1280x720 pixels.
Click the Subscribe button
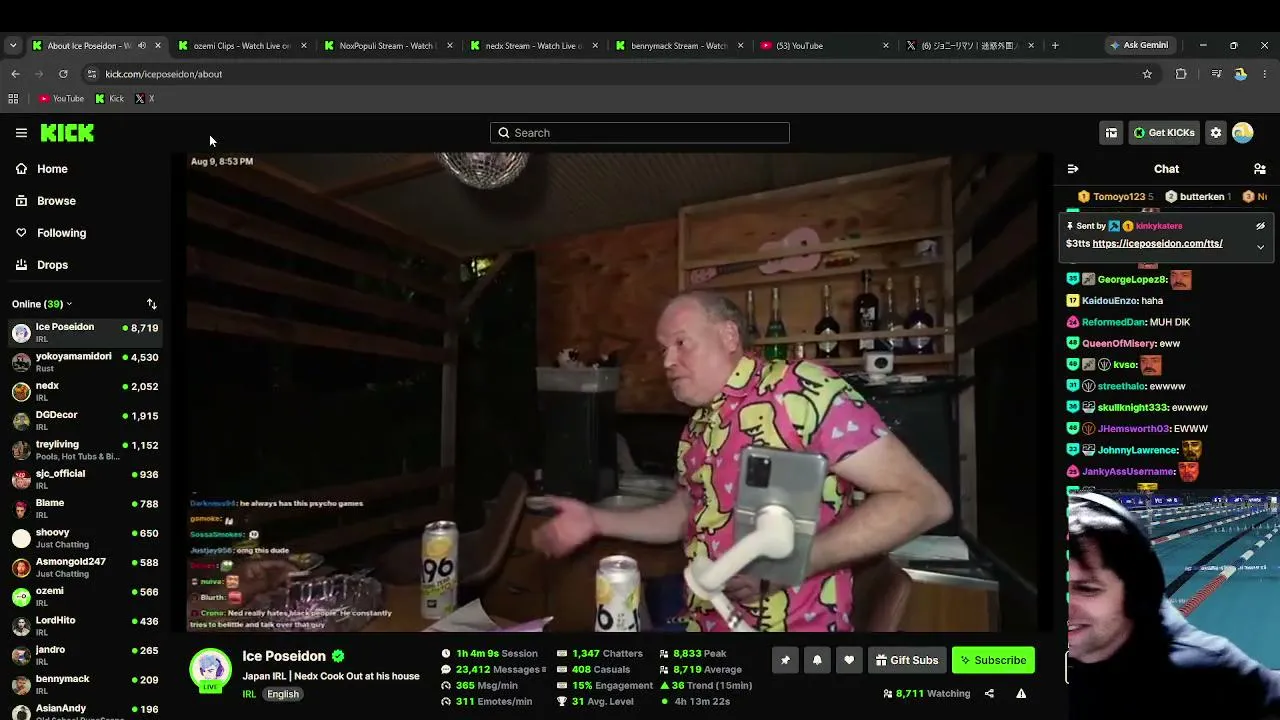pyautogui.click(x=993, y=660)
